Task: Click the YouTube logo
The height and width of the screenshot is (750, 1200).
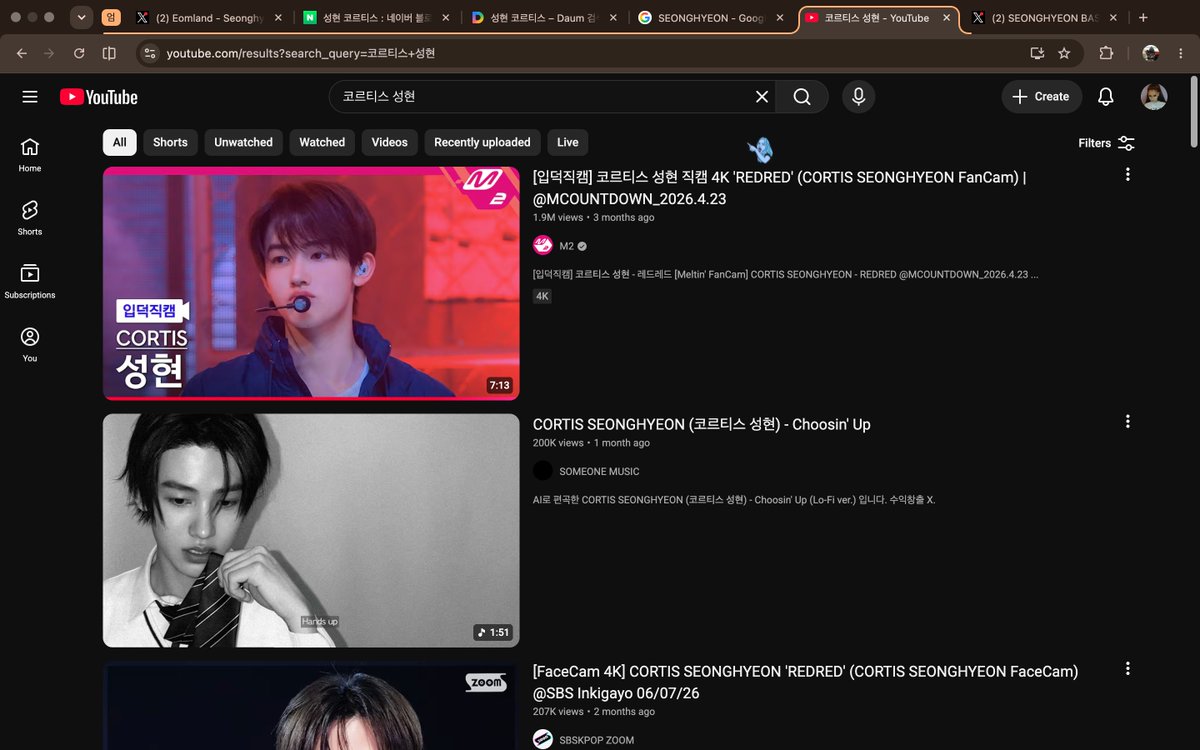Action: (x=99, y=97)
